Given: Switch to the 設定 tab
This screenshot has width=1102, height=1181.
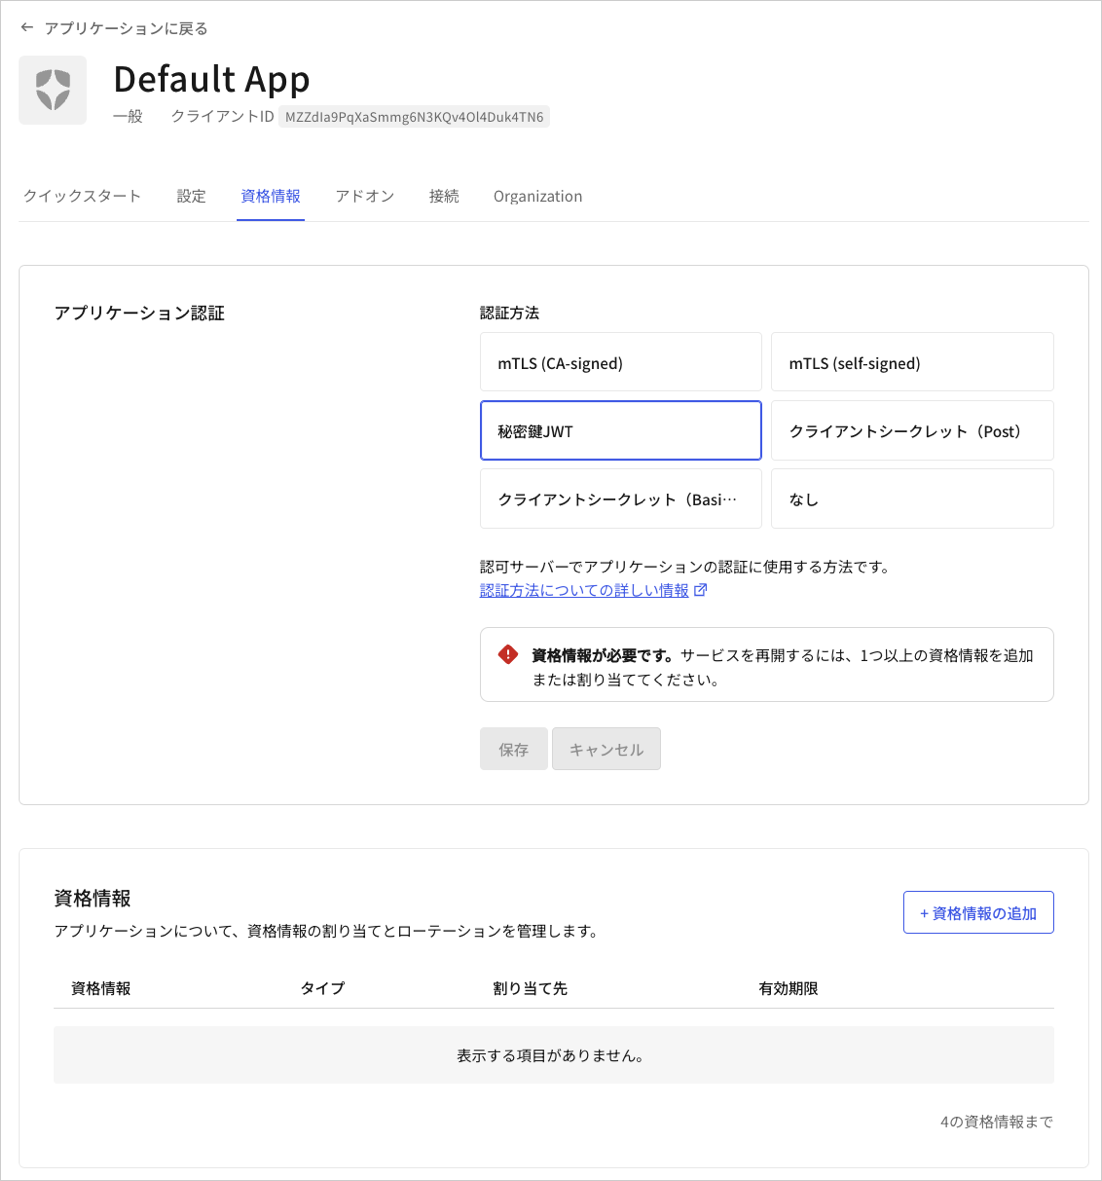Looking at the screenshot, I should (x=191, y=196).
